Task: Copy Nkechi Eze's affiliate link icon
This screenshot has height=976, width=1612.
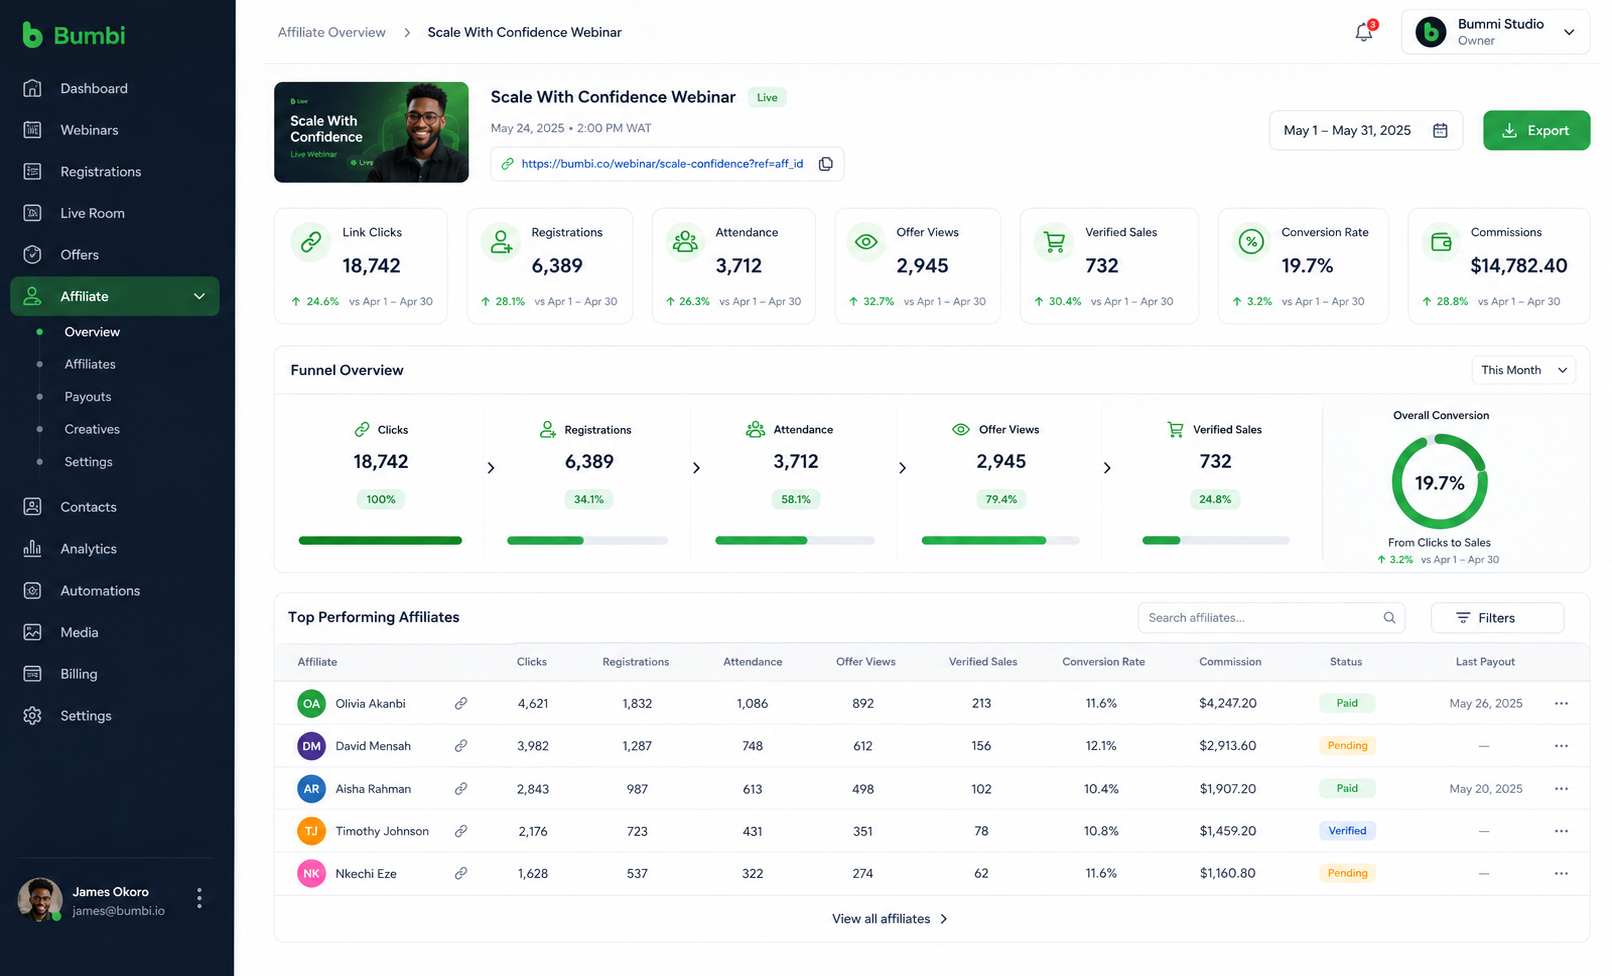Action: tap(461, 873)
